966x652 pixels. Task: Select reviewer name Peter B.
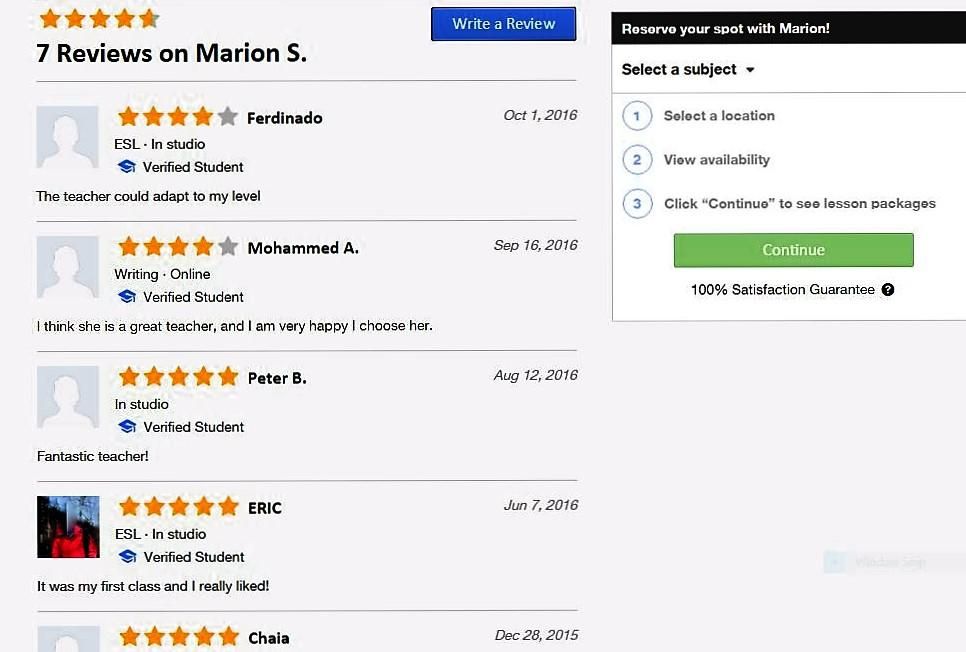[276, 378]
